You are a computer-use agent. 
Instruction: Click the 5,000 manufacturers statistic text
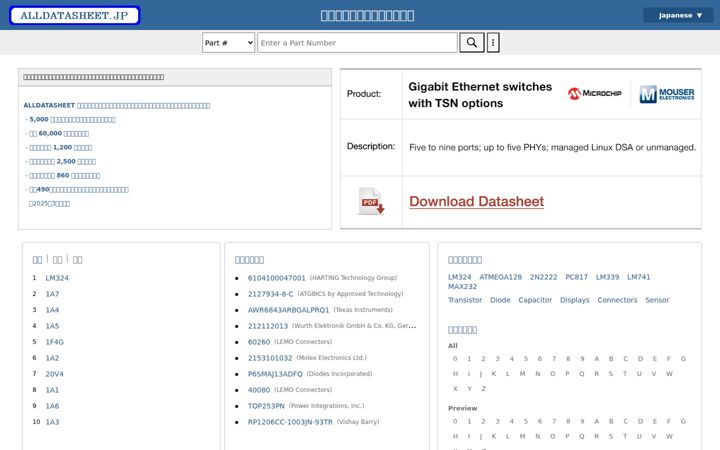[x=72, y=119]
